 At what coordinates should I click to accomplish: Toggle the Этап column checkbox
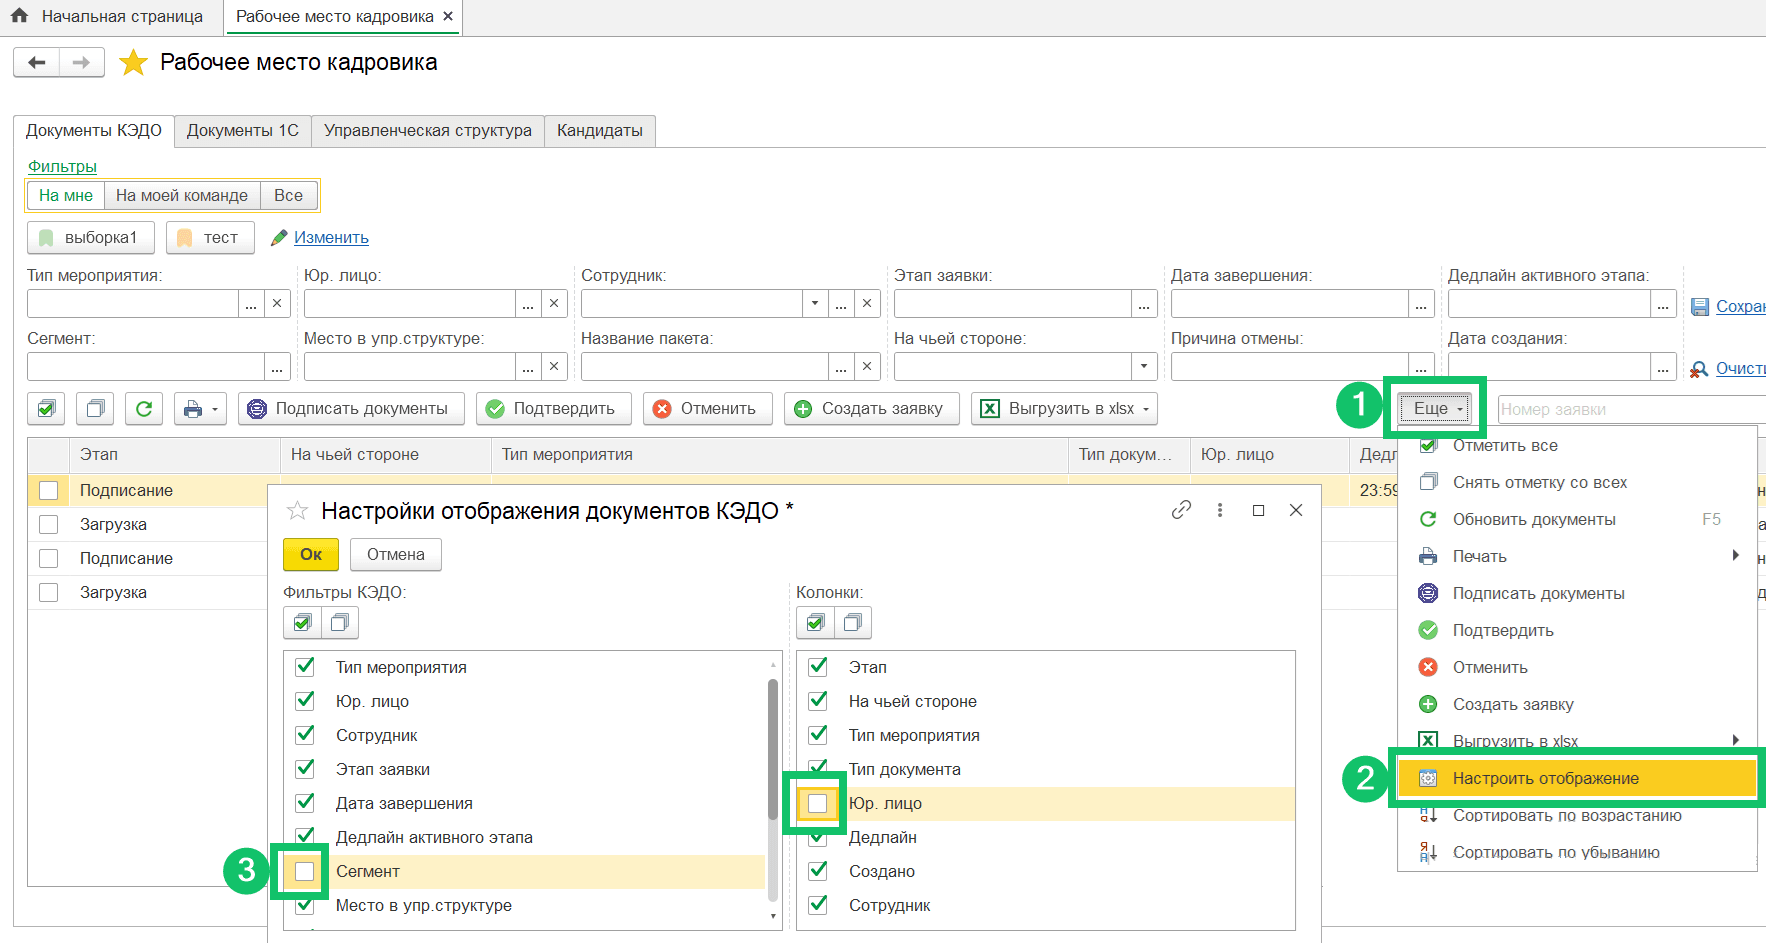point(818,667)
